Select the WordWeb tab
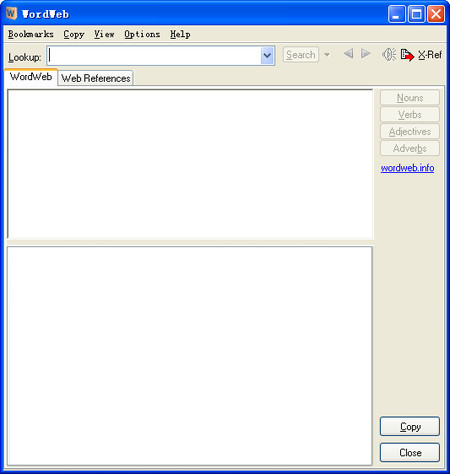The height and width of the screenshot is (474, 450). pos(31,77)
